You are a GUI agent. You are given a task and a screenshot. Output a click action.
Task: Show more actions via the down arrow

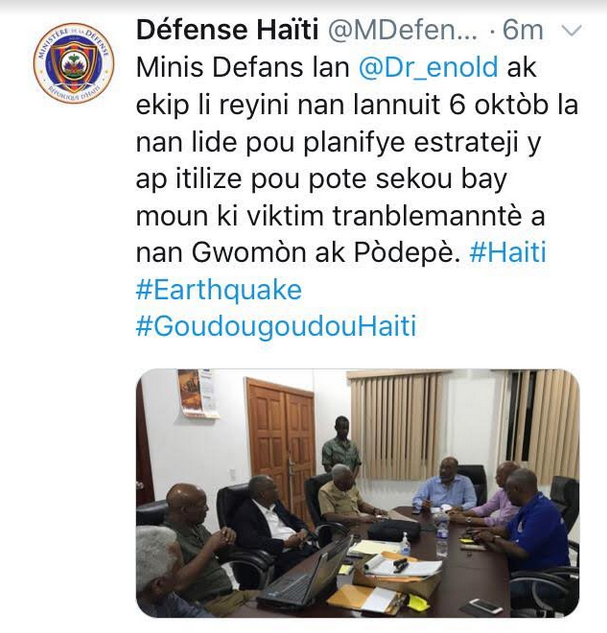[572, 31]
